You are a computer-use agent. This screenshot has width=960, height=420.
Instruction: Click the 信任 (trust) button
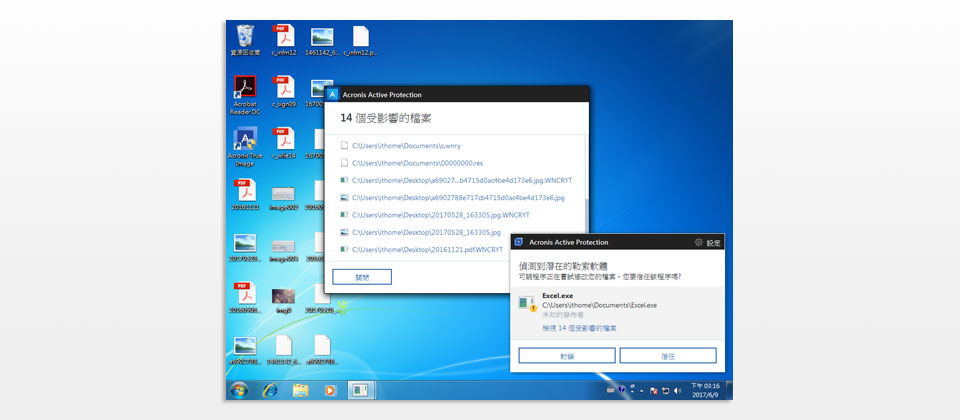(x=668, y=356)
